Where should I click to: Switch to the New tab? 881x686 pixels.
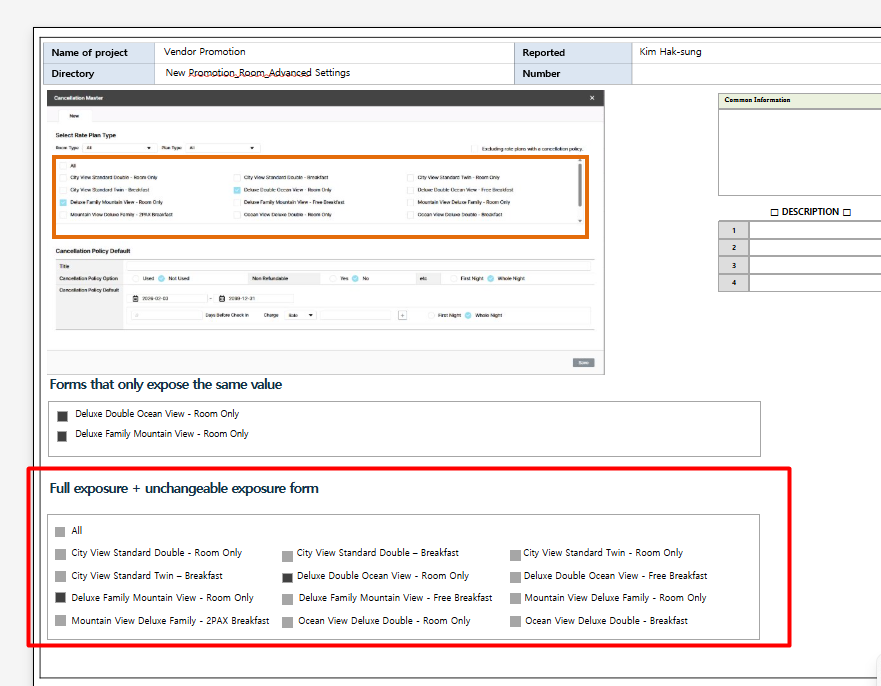click(74, 116)
